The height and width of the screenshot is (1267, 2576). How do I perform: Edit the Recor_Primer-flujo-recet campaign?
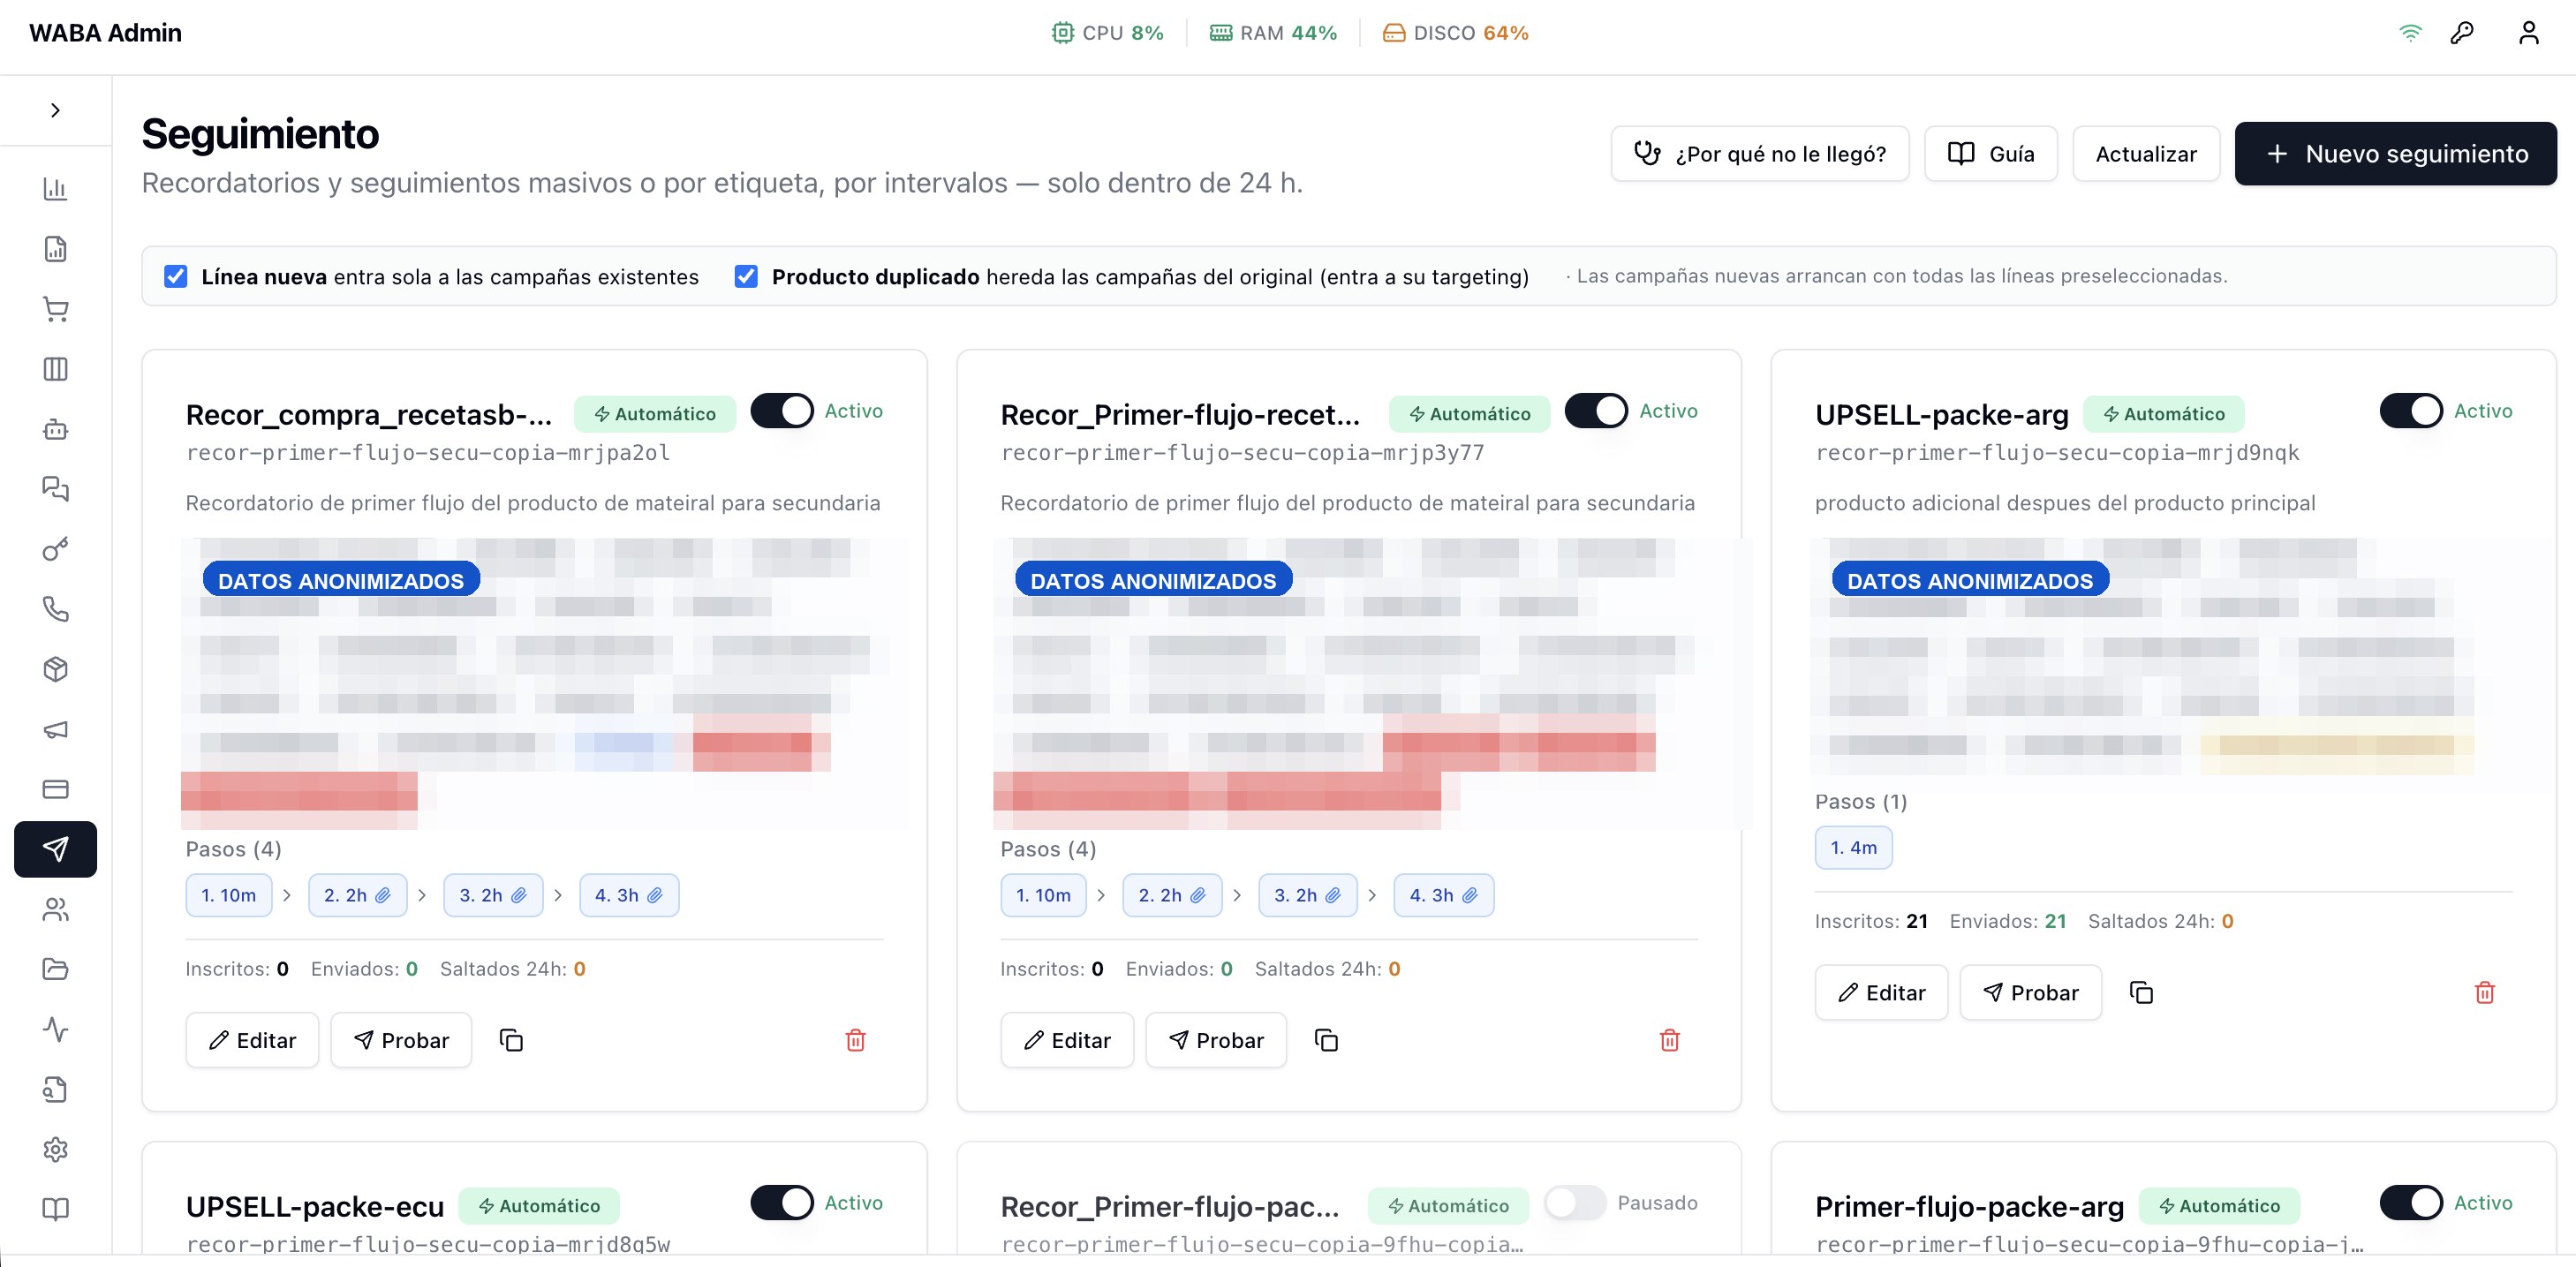(1067, 1040)
